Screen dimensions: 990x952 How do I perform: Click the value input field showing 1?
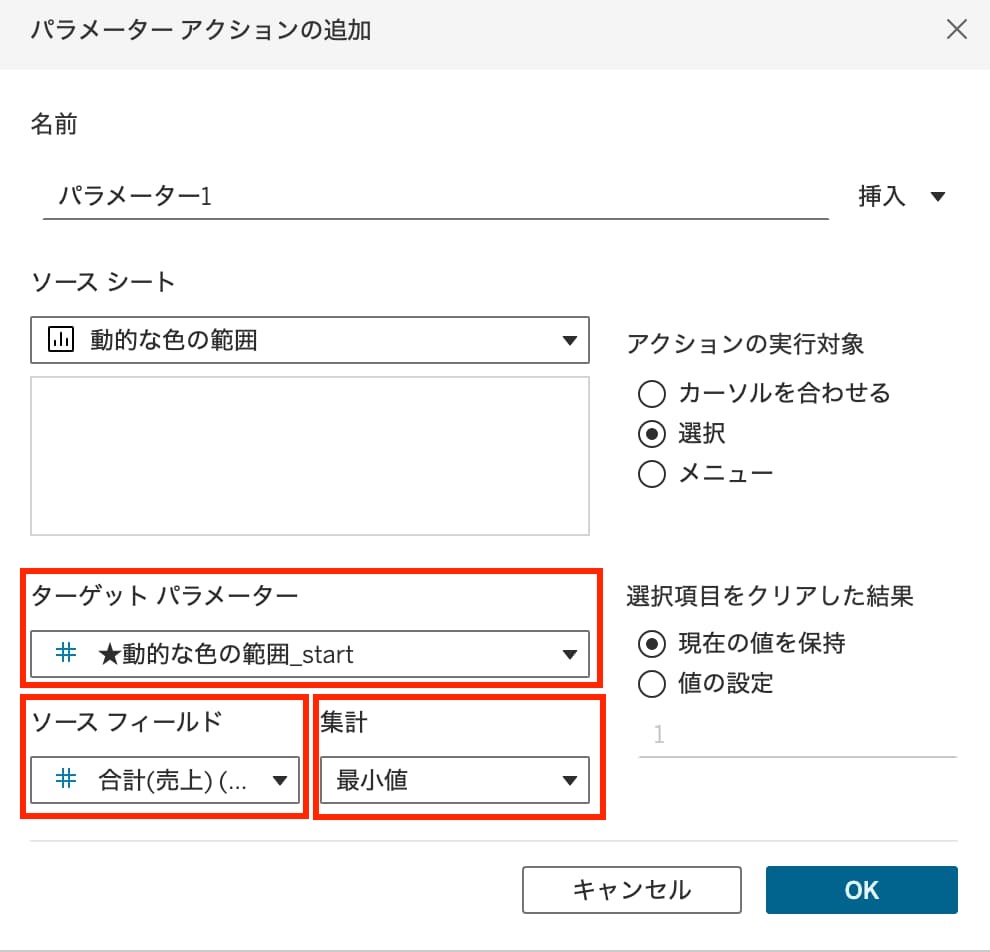[797, 735]
